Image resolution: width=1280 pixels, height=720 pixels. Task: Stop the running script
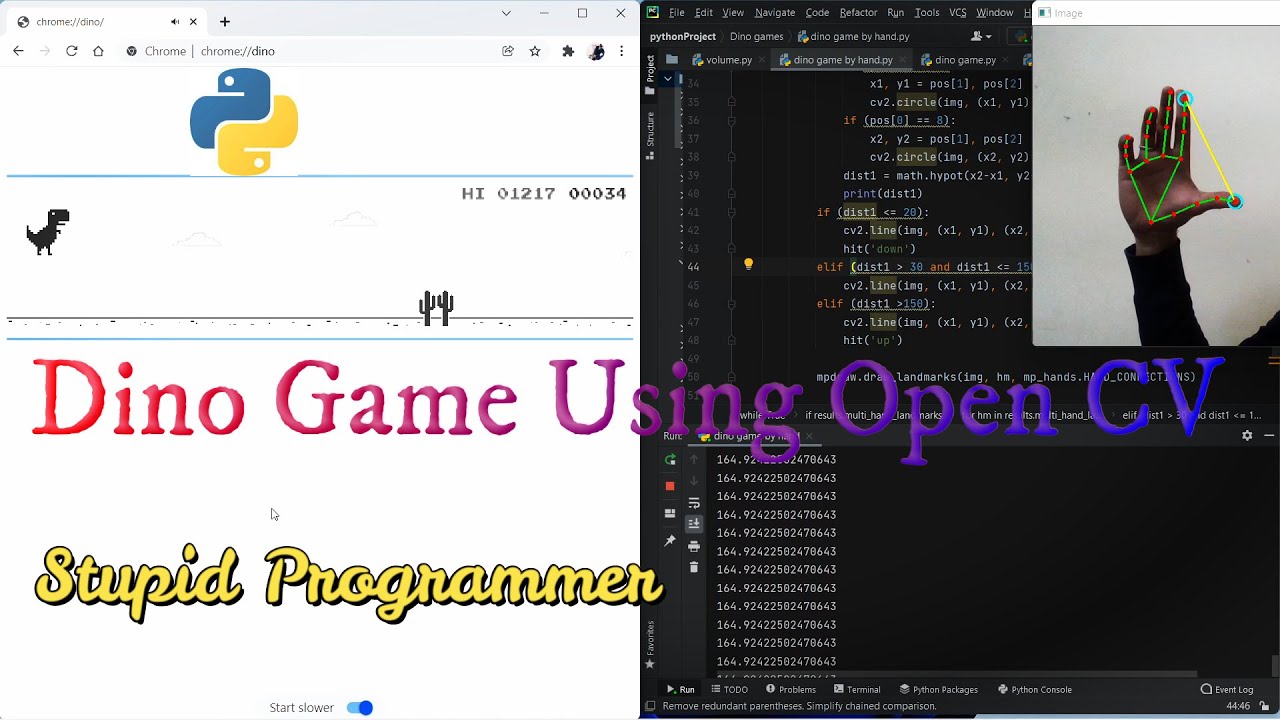(x=670, y=486)
